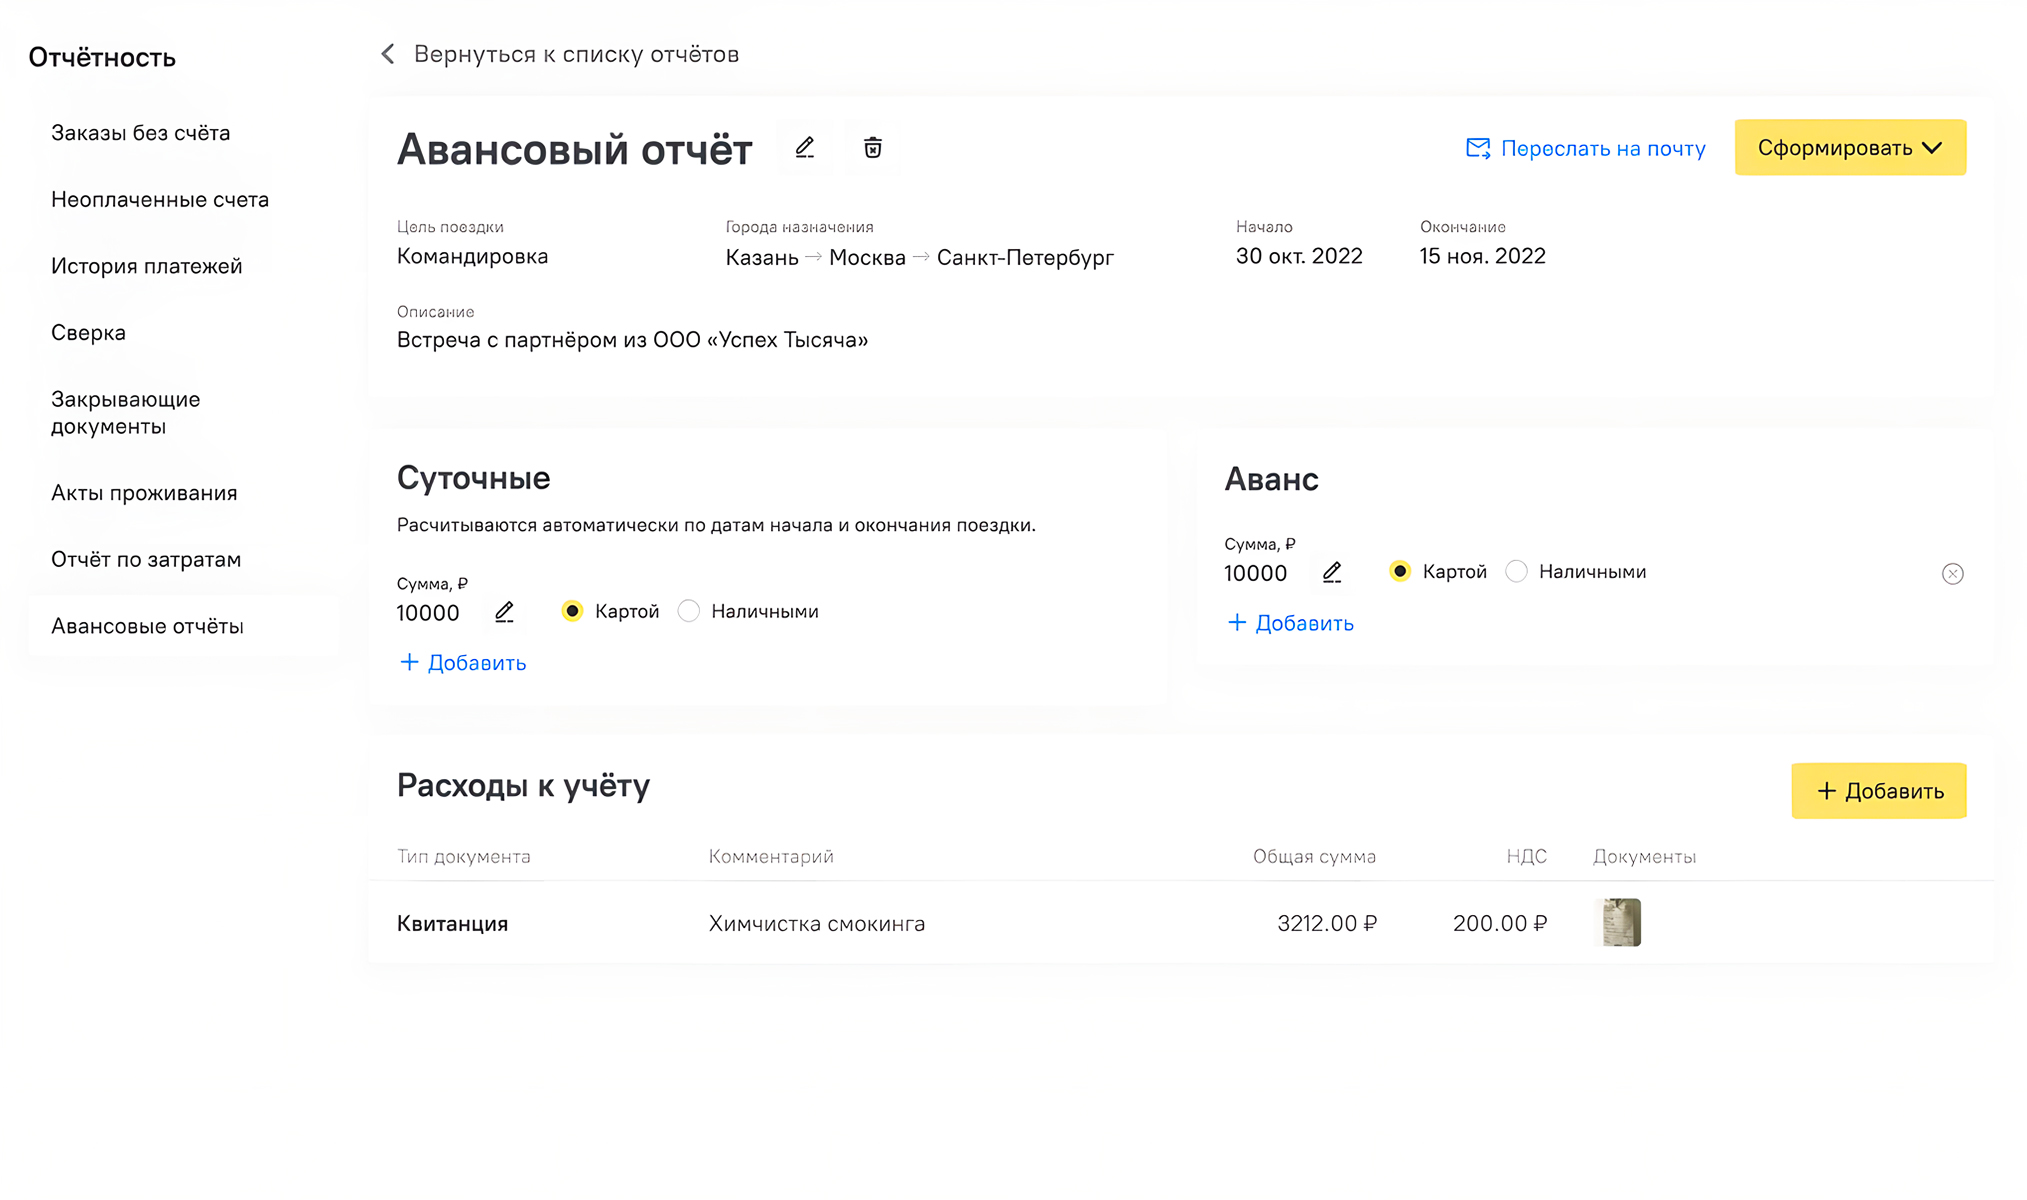Click plus icon Добавить under Суточные
This screenshot has width=2027, height=1200.
(409, 662)
